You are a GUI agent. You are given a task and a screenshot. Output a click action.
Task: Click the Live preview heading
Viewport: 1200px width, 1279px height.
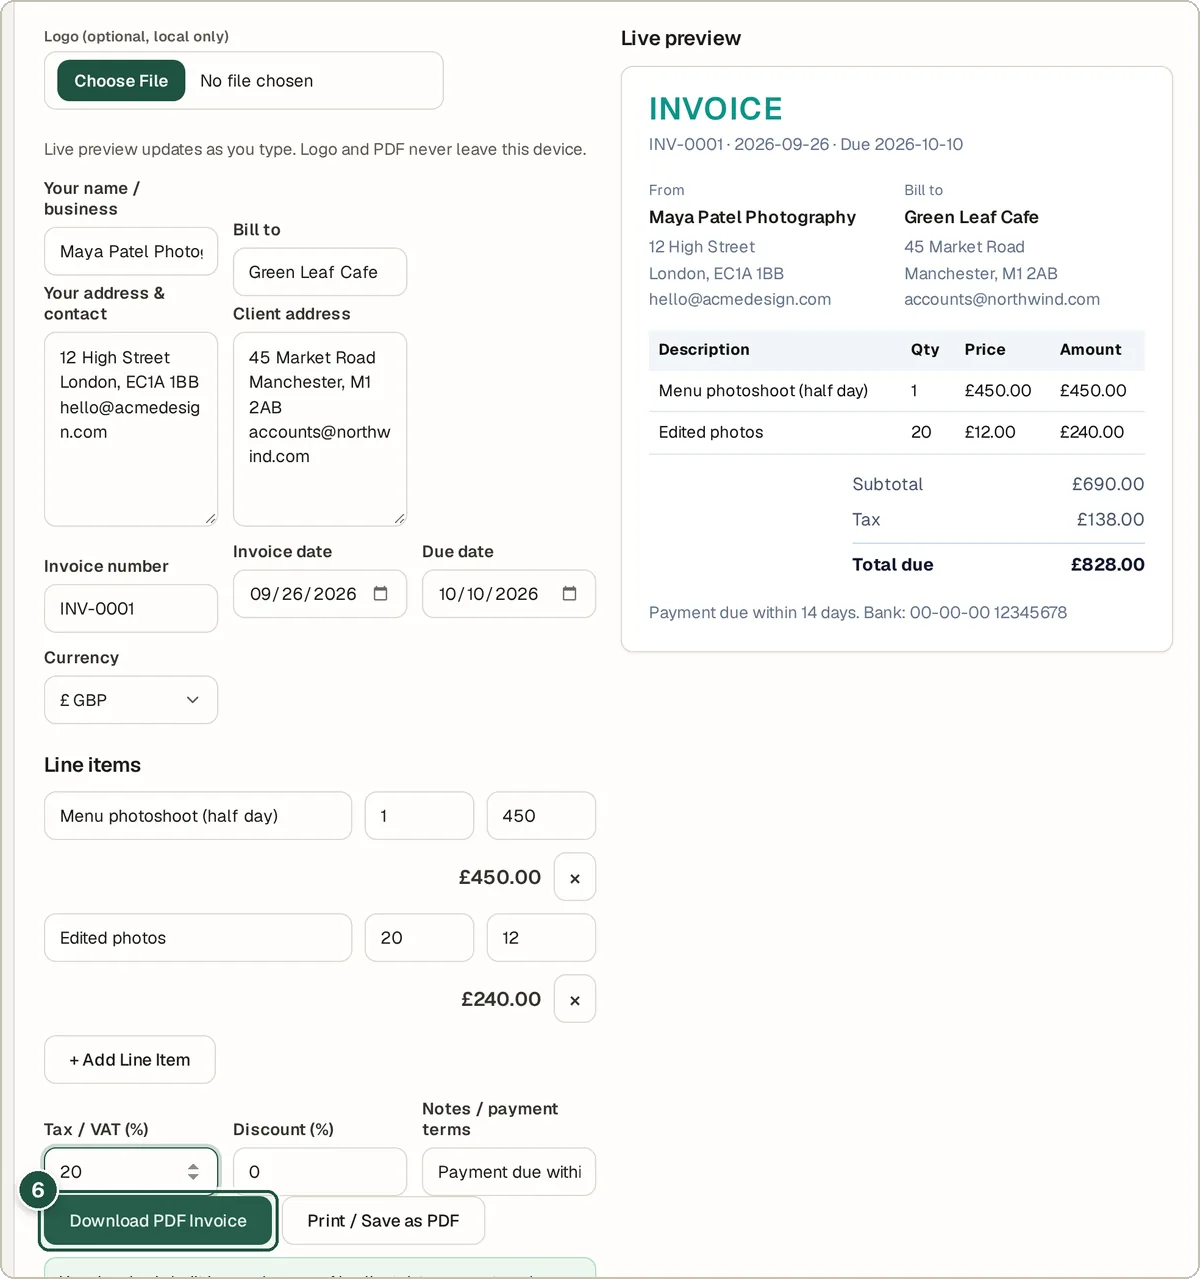click(681, 38)
